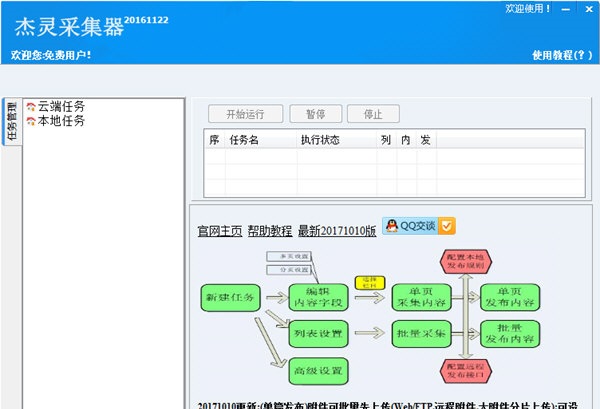Click the 配置本地发布规则 red hexagon
Screen dimensions: 600x409
(x=466, y=262)
